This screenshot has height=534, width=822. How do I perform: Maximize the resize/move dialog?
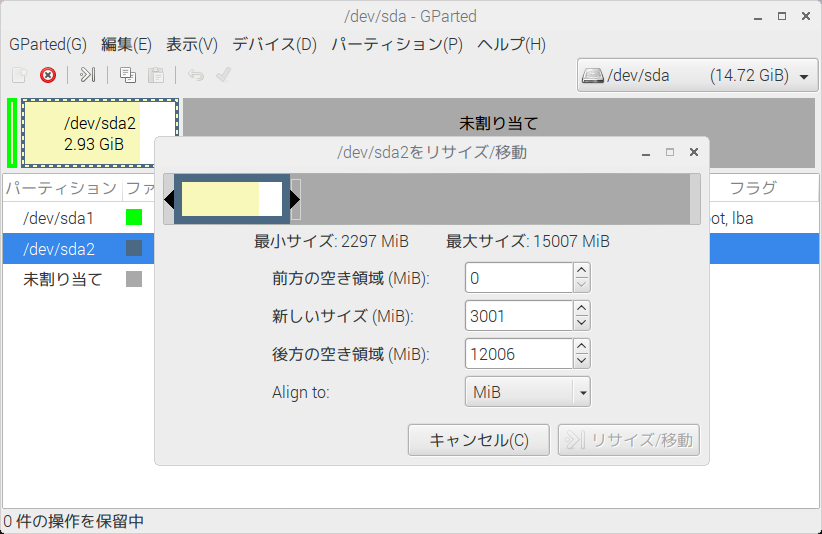(x=670, y=152)
